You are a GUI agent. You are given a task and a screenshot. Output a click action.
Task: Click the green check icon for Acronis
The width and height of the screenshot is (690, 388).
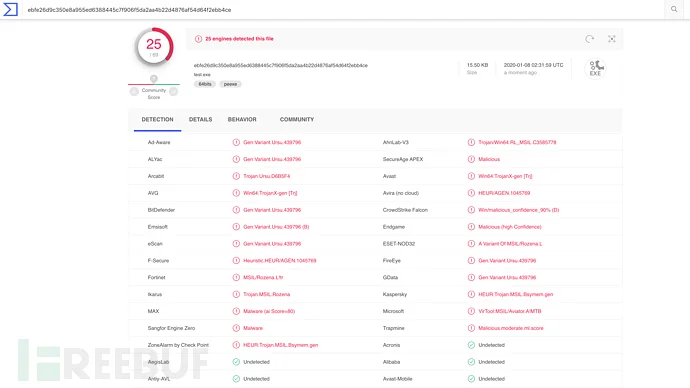(x=471, y=345)
